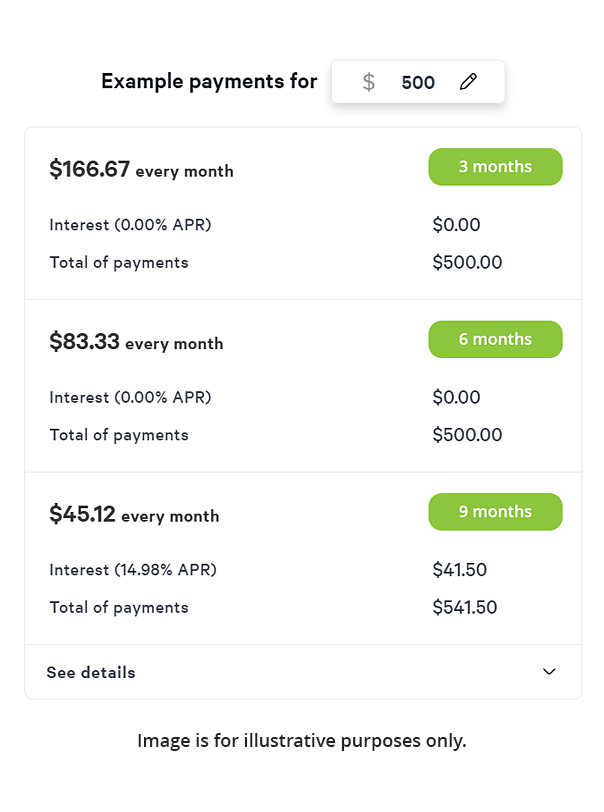This screenshot has width=604, height=812.
Task: Choose the 6 months plan badge
Action: coord(495,339)
